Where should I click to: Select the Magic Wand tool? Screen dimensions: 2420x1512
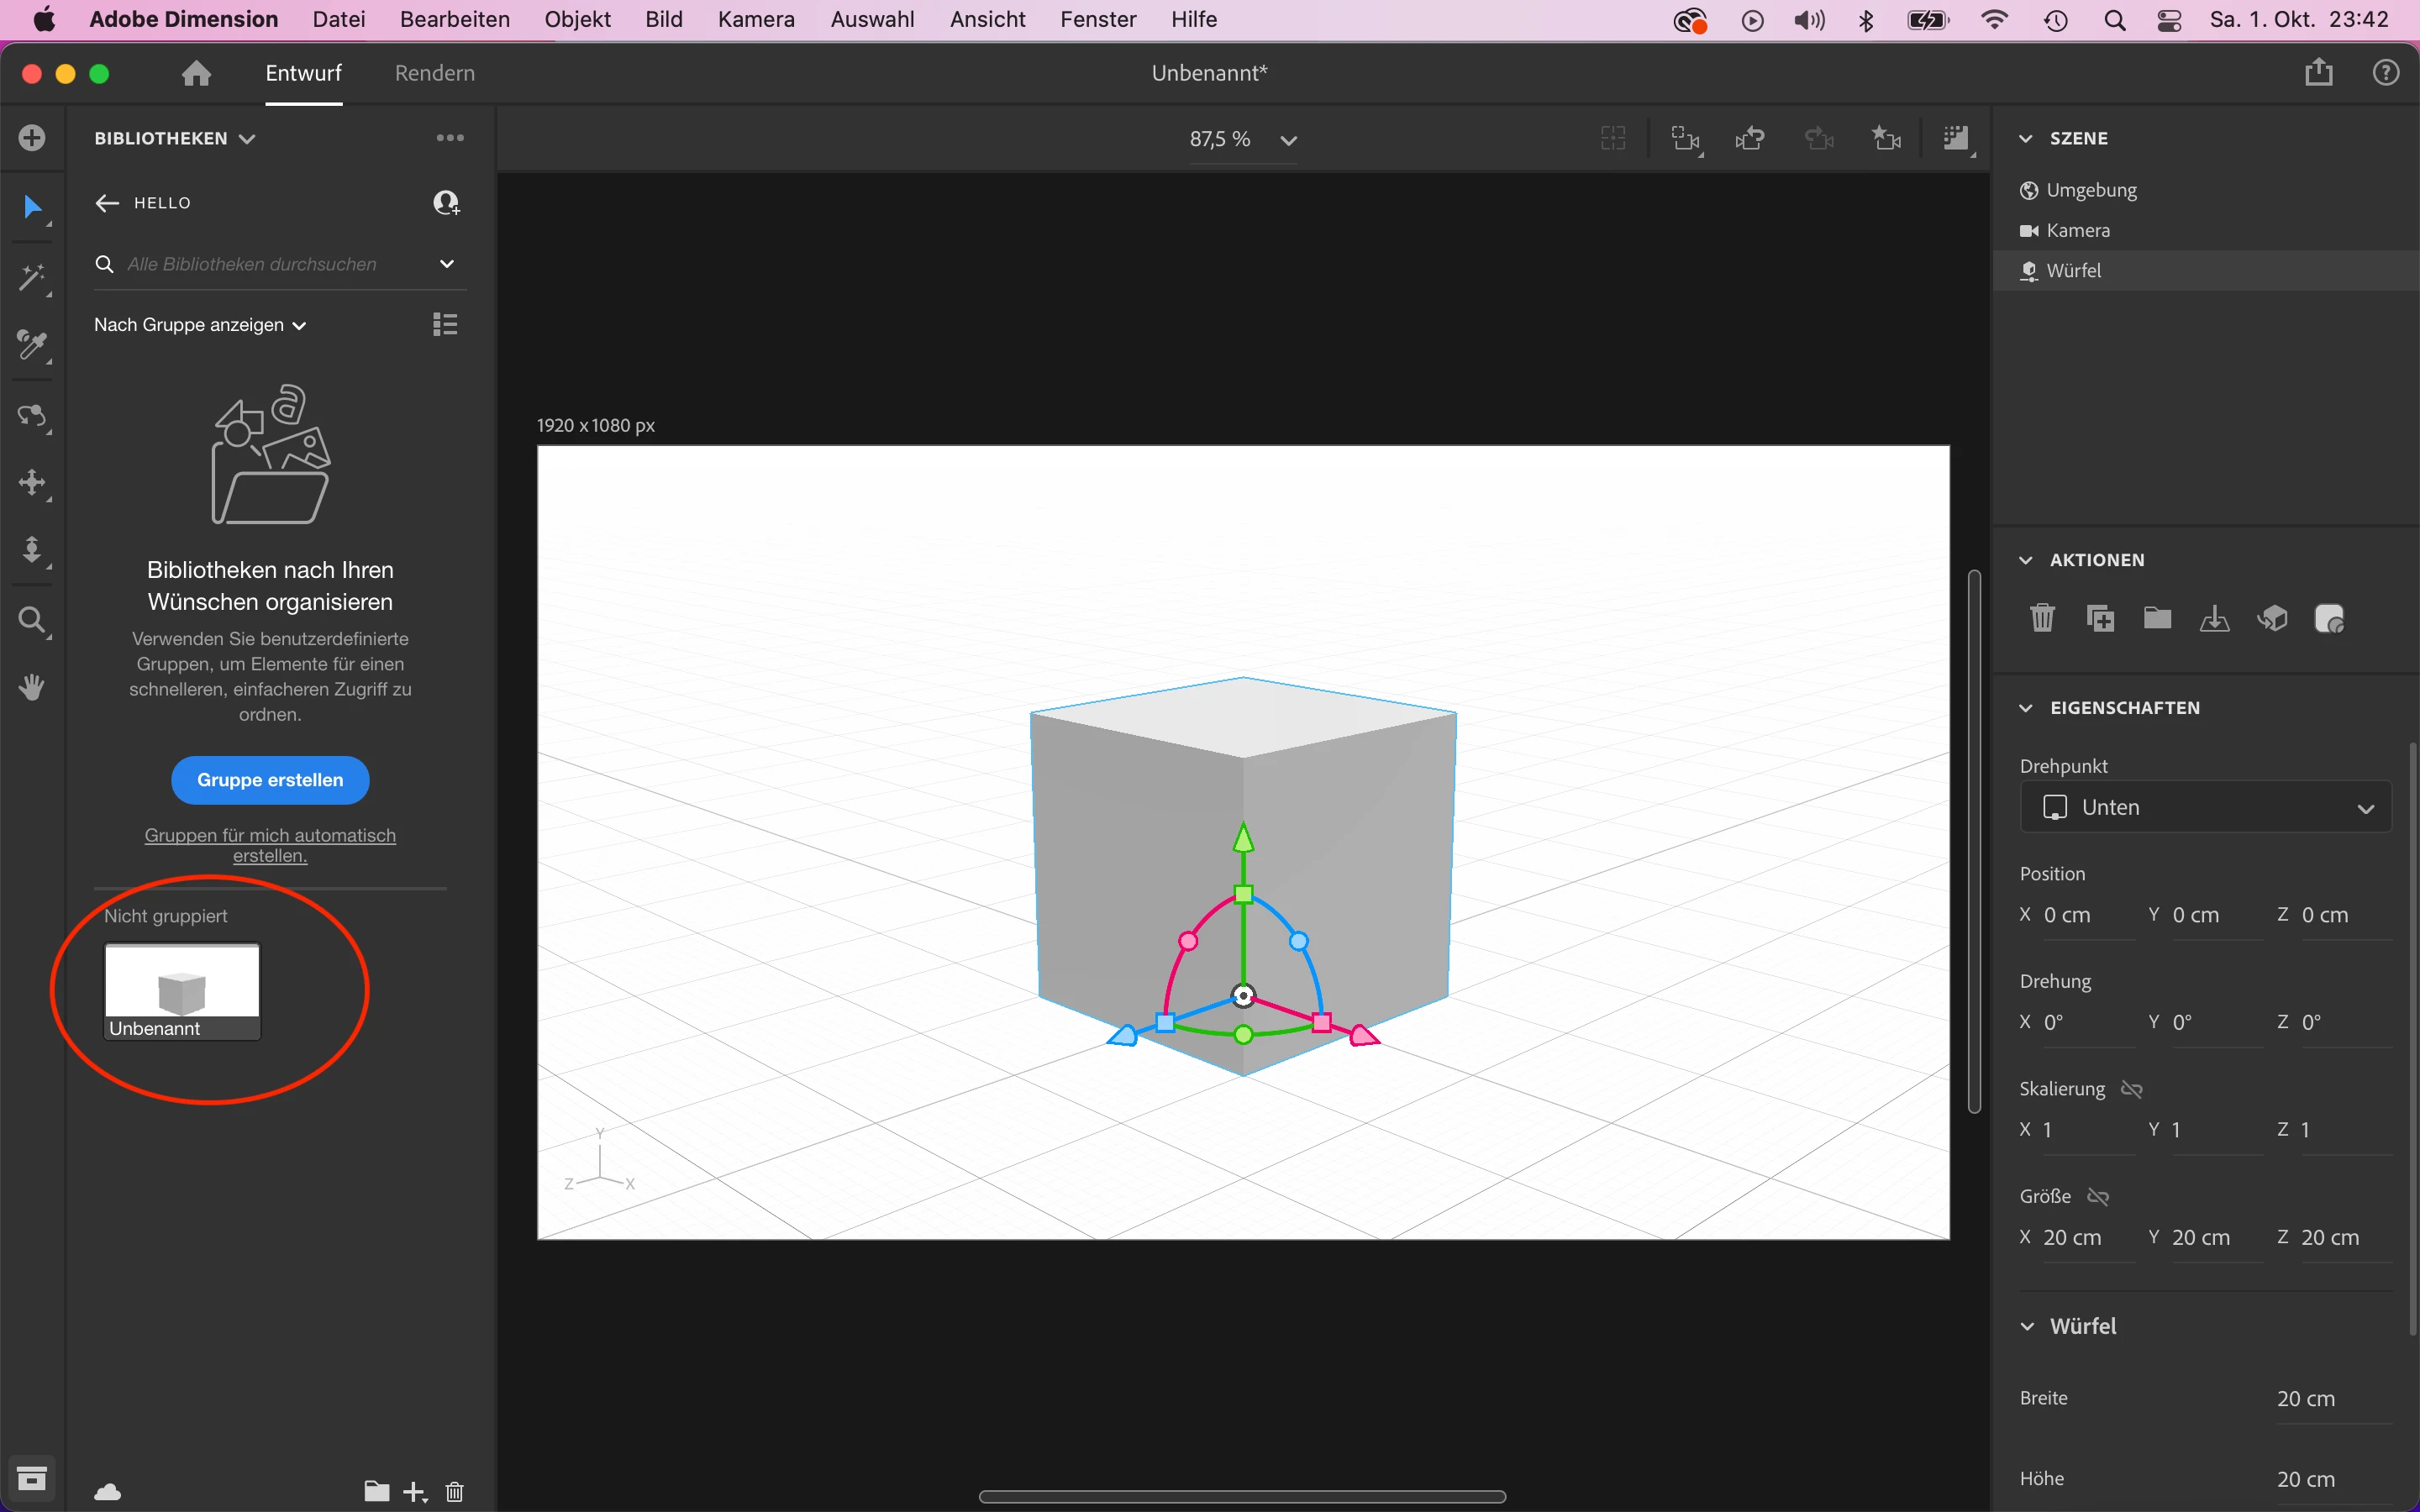32,278
